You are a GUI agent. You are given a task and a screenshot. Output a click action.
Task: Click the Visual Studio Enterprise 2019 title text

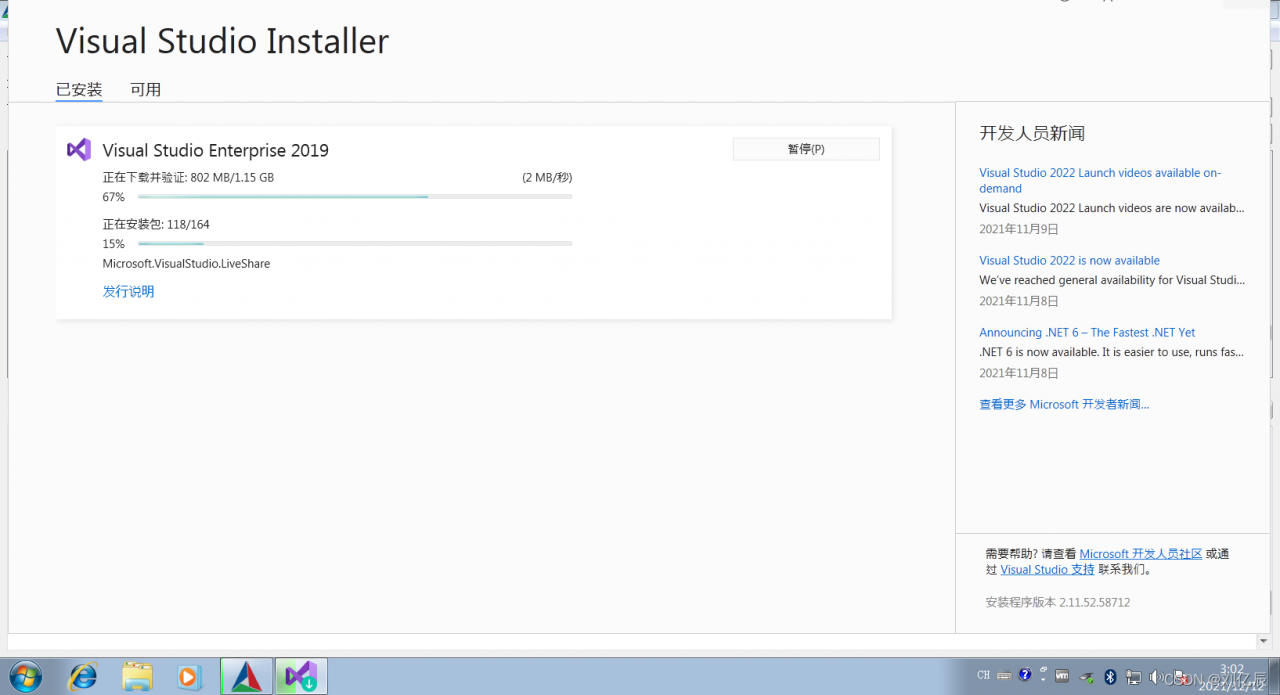click(x=216, y=150)
